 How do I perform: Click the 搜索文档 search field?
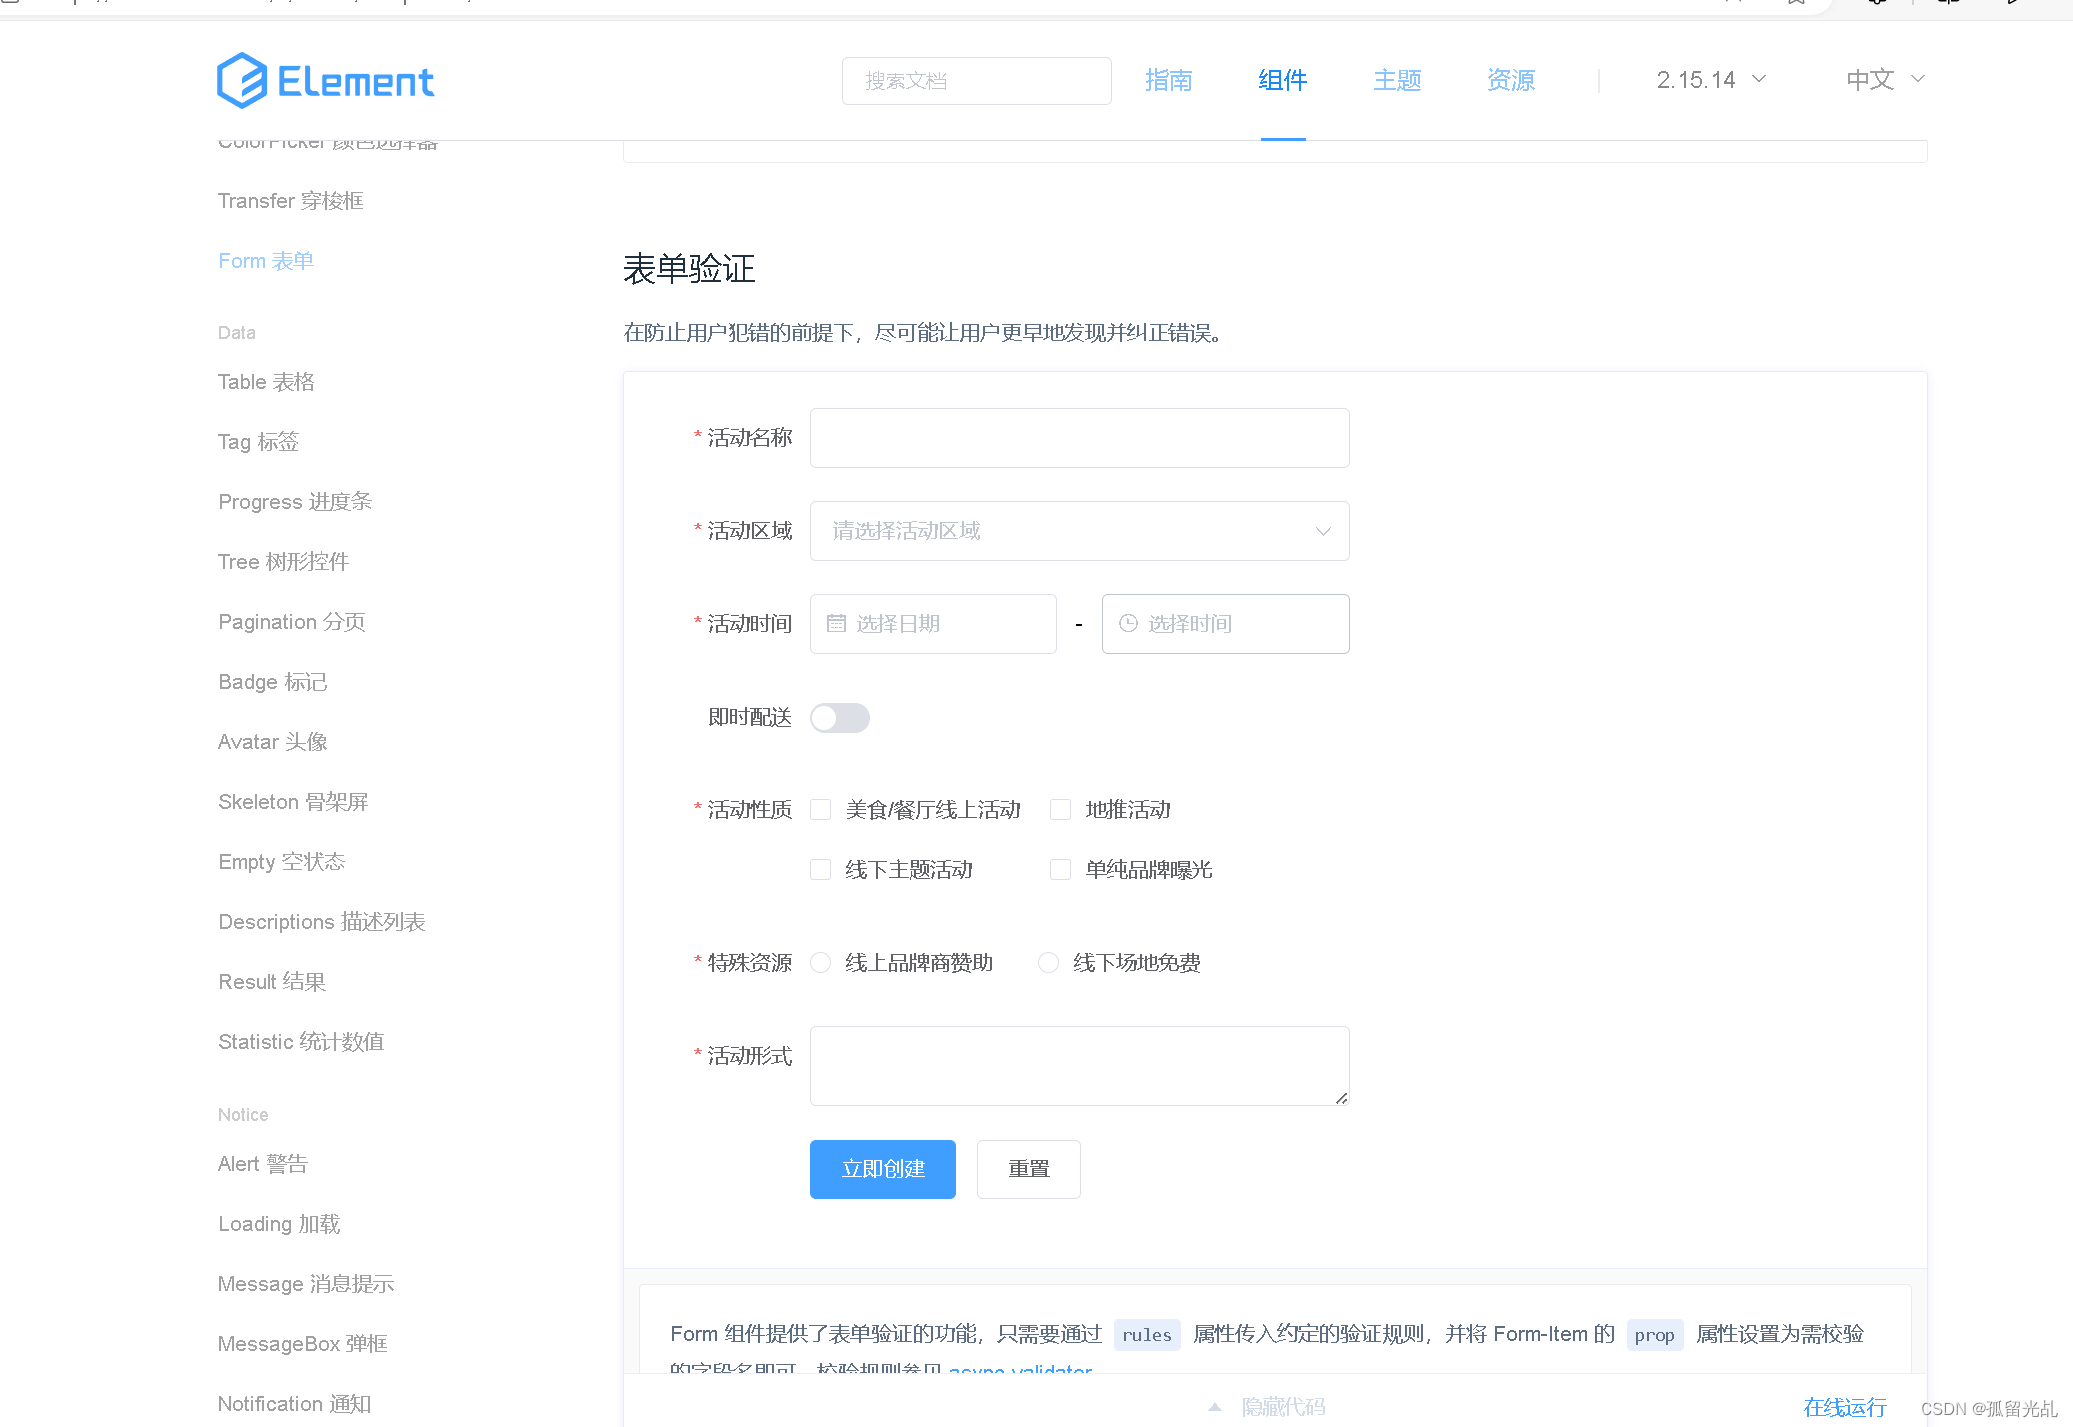[x=977, y=81]
